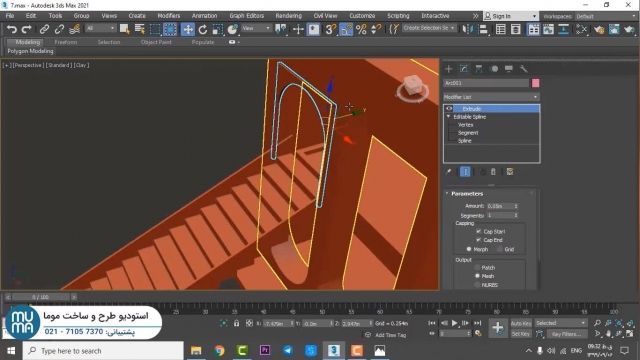Click the Render Production teapot icon

(x=629, y=29)
